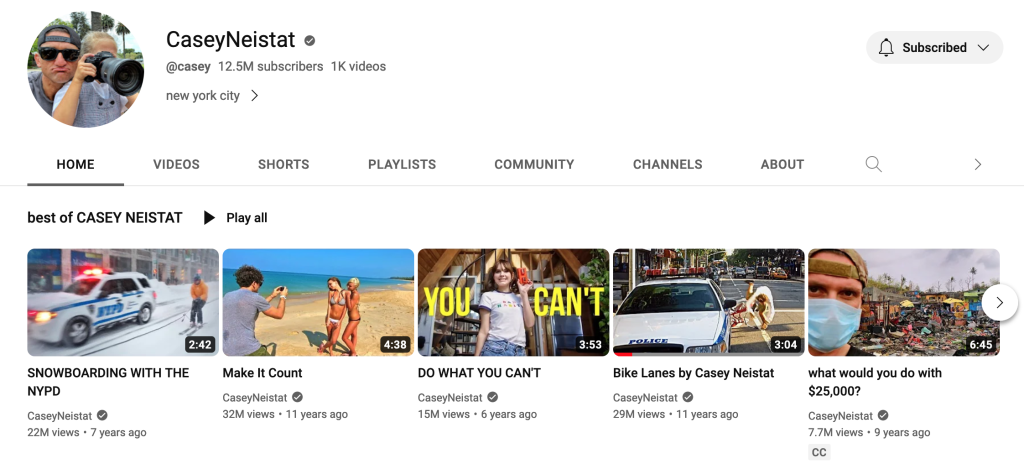Open the CaseyNeistat channel avatar picture
This screenshot has width=1024, height=469.
pos(86,69)
